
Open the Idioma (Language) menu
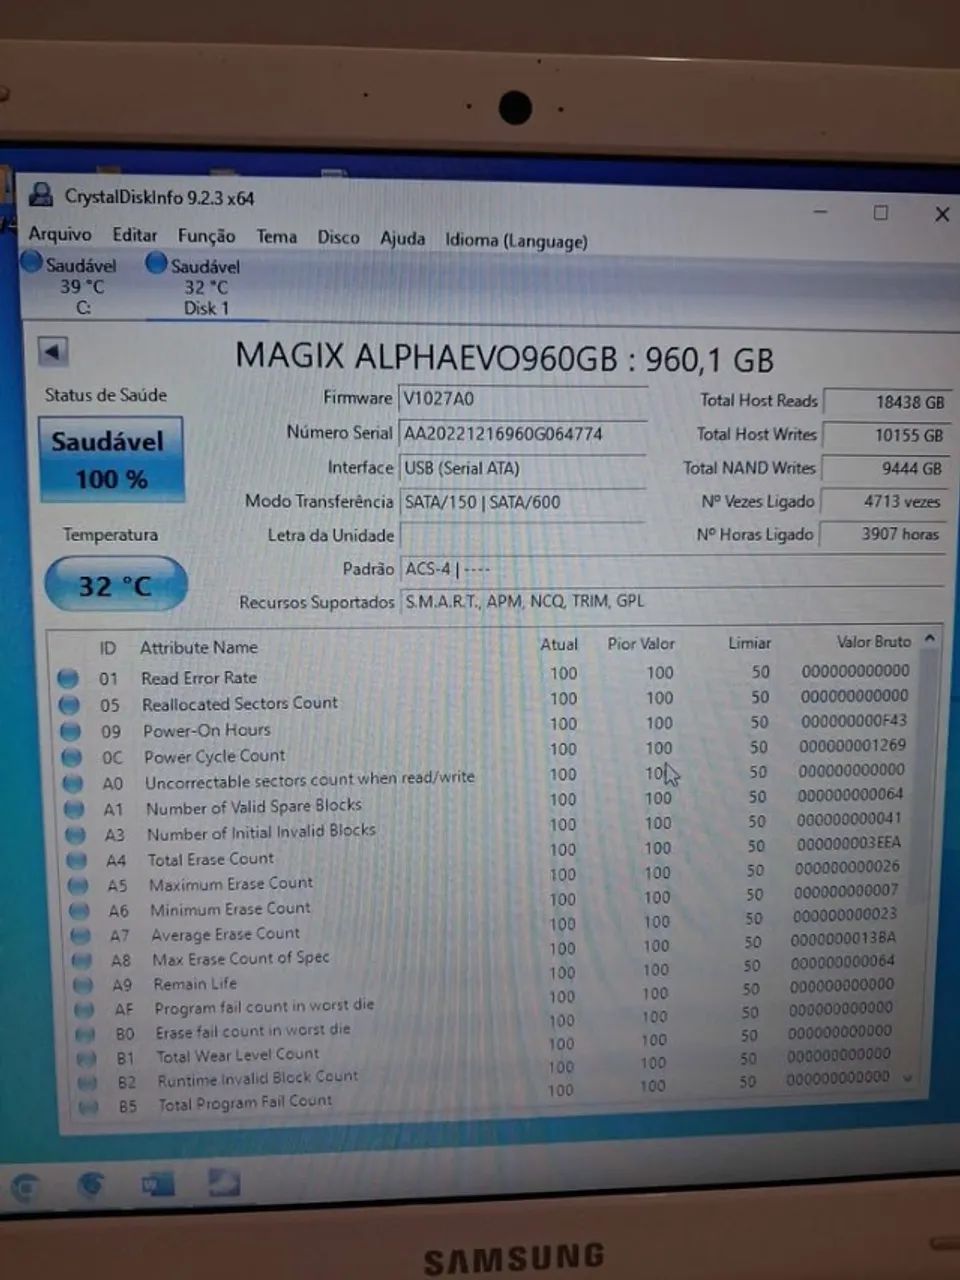[x=516, y=240]
